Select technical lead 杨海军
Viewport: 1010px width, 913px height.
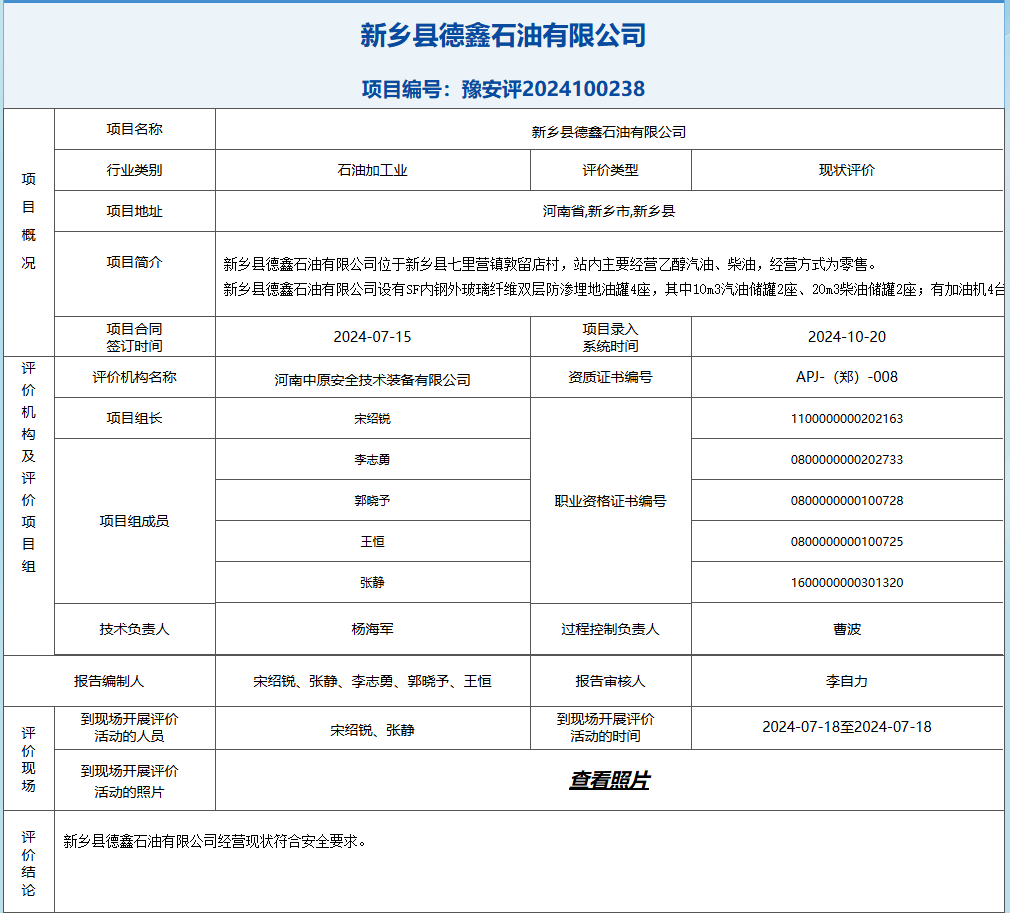click(372, 629)
